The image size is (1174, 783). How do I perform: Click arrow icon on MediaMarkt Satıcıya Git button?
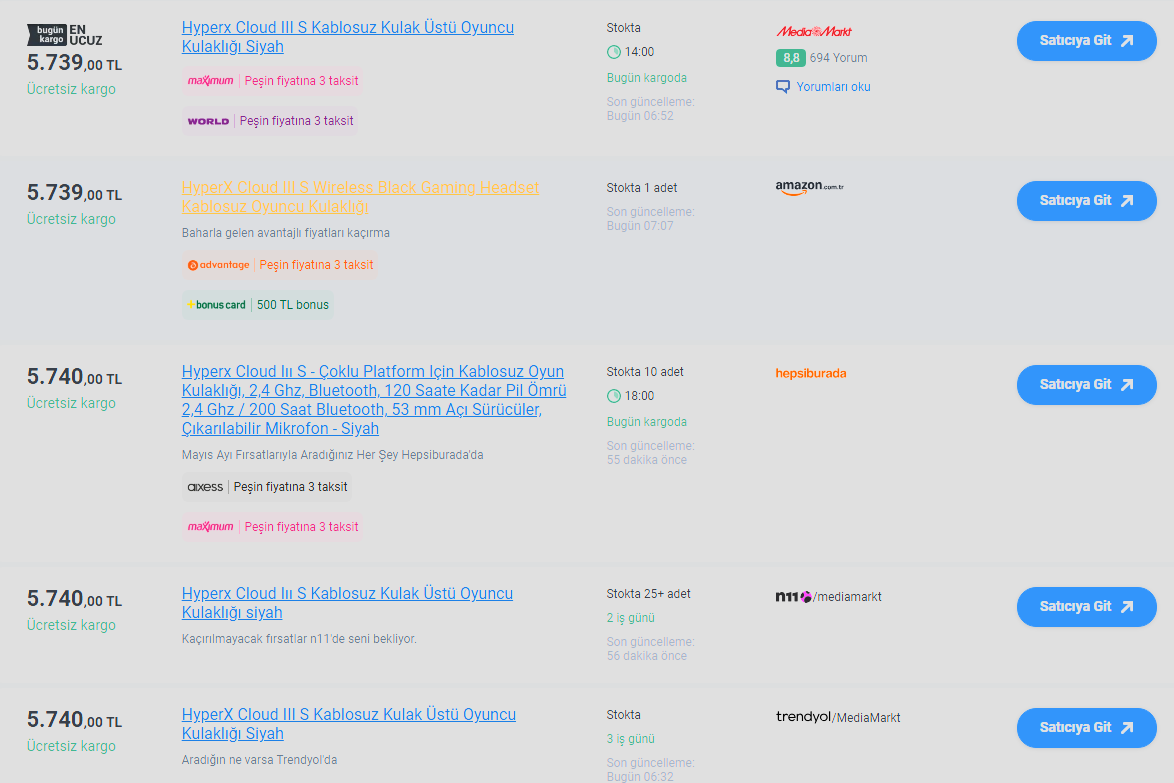[1127, 40]
